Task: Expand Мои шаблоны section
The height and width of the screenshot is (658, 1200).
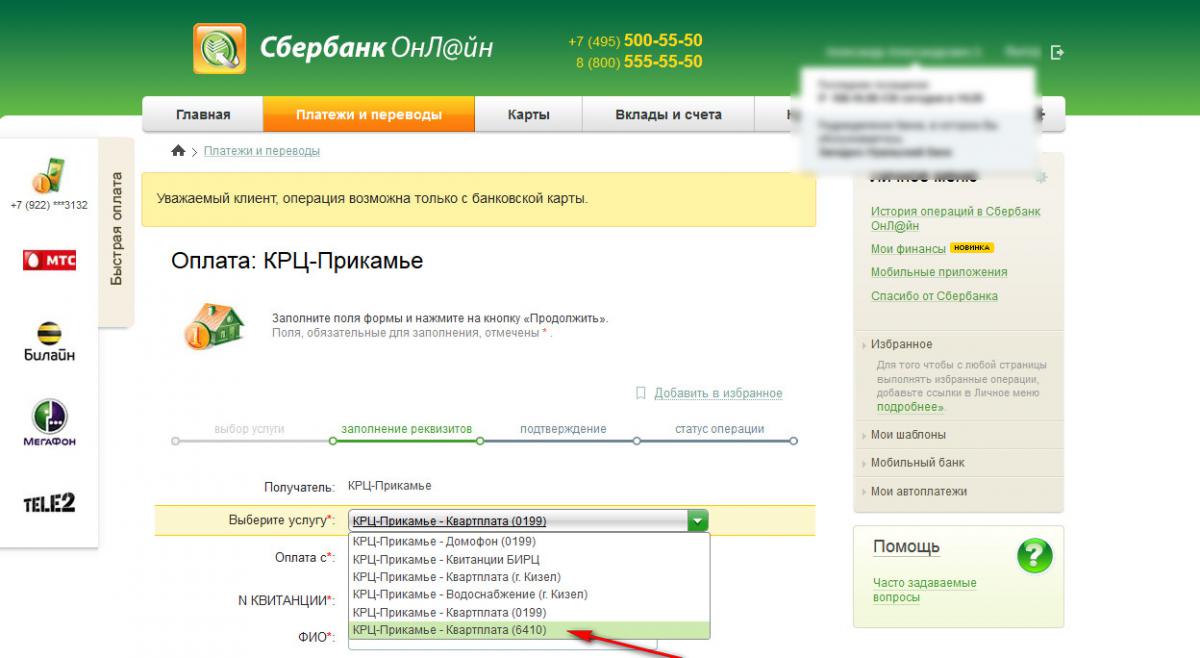Action: click(x=908, y=435)
